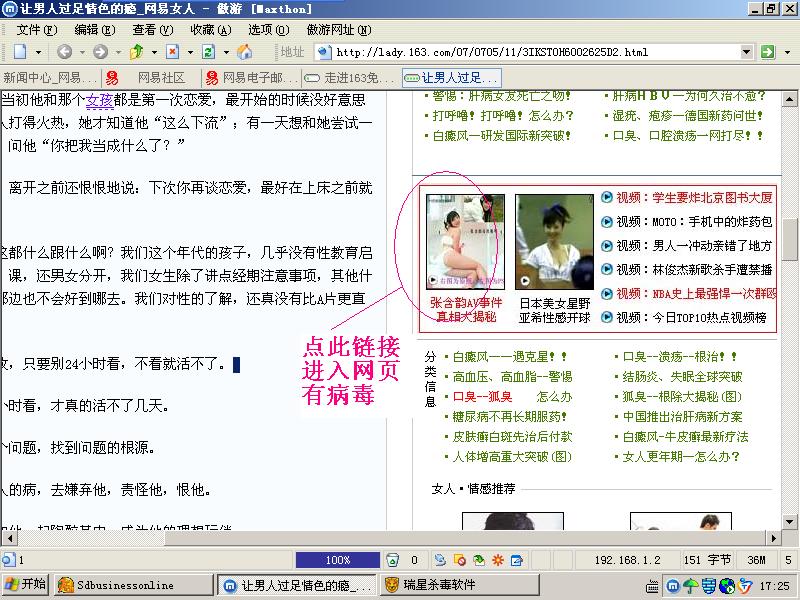Click the blocked popup icon in status bar
Viewport: 800px width, 600px height.
pos(459,560)
